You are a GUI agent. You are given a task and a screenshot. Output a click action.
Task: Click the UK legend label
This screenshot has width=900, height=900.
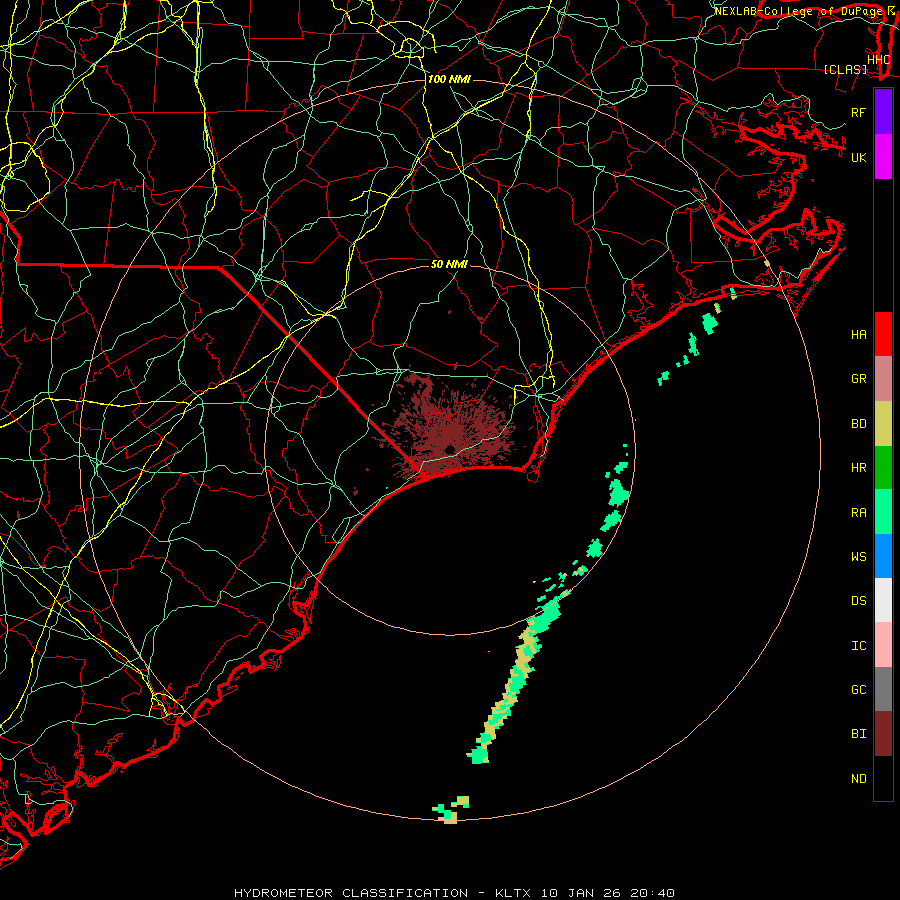[x=858, y=157]
